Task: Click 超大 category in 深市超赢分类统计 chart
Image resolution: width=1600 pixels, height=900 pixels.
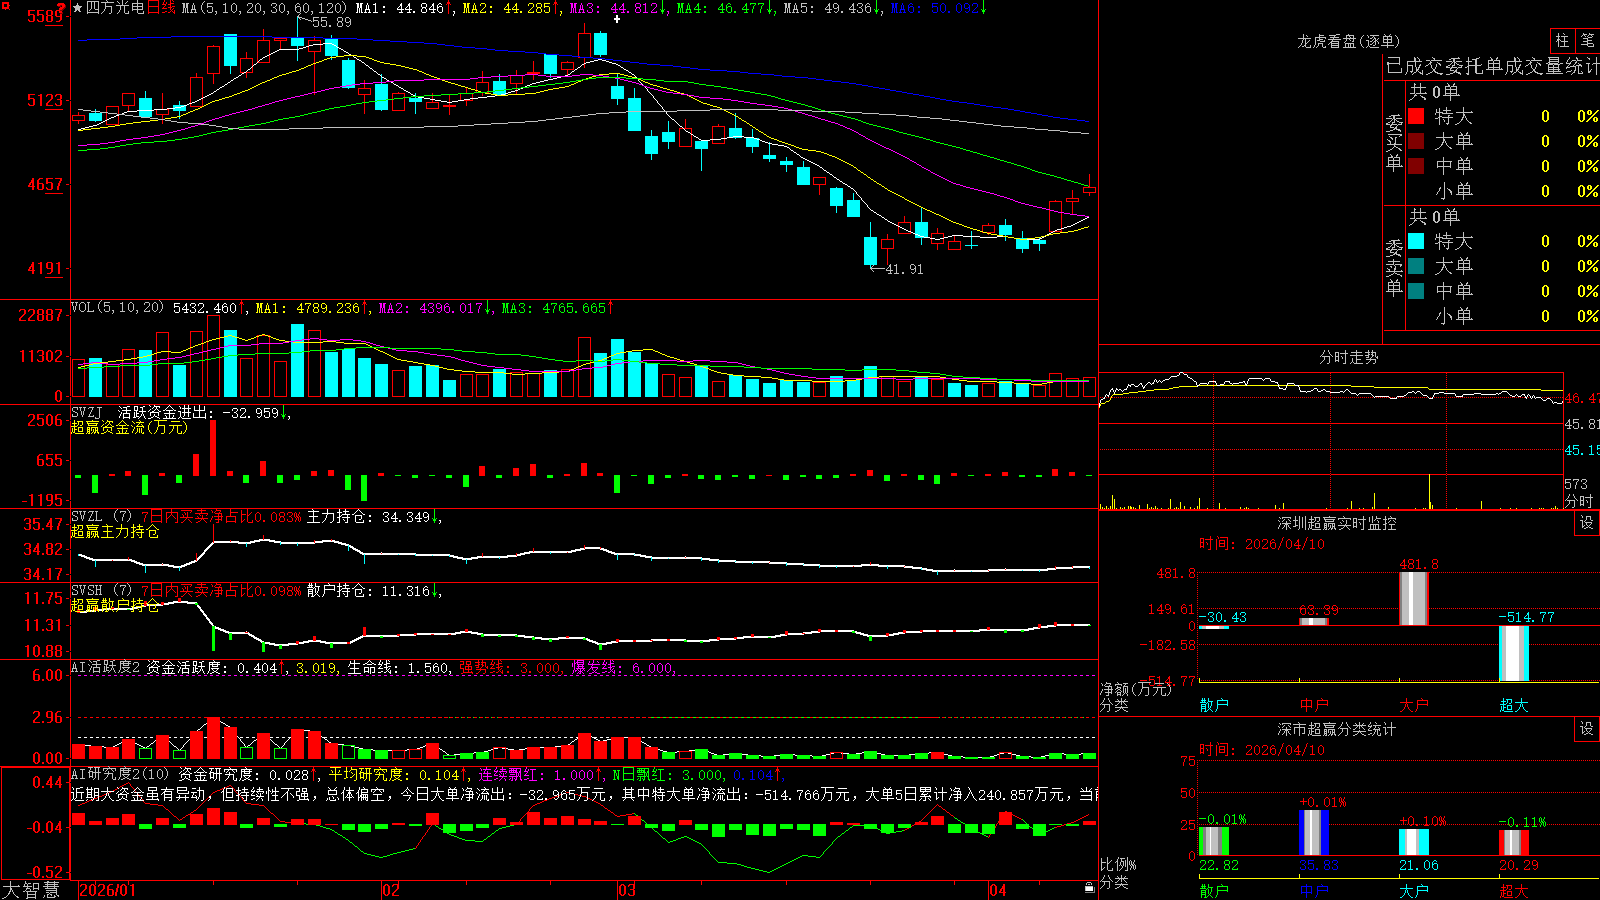Action: (1514, 890)
